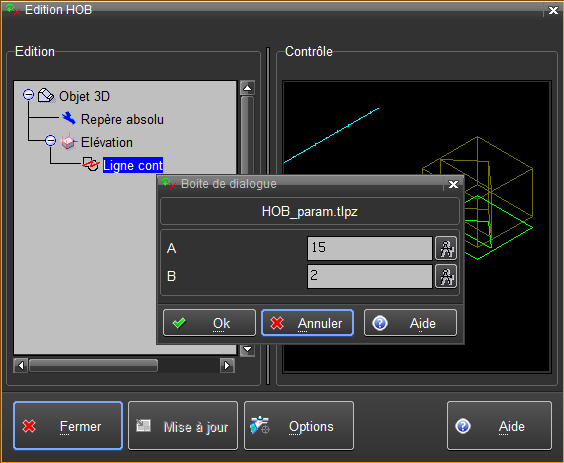The height and width of the screenshot is (463, 564).
Task: Click the measure icon next to field A
Action: (446, 248)
